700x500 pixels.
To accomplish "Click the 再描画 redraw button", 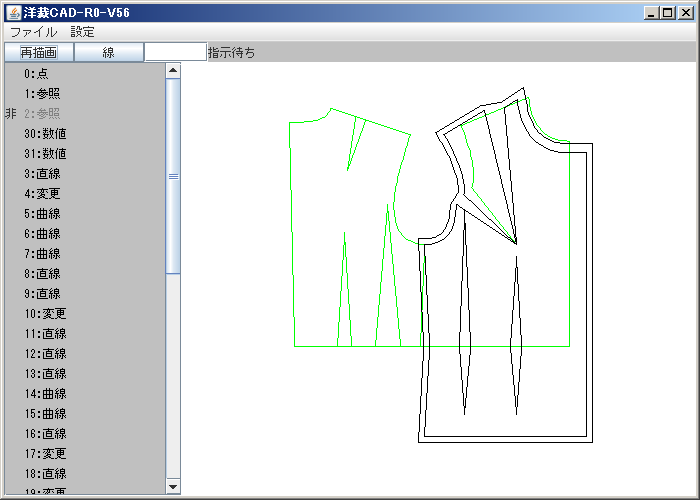I will click(39, 53).
